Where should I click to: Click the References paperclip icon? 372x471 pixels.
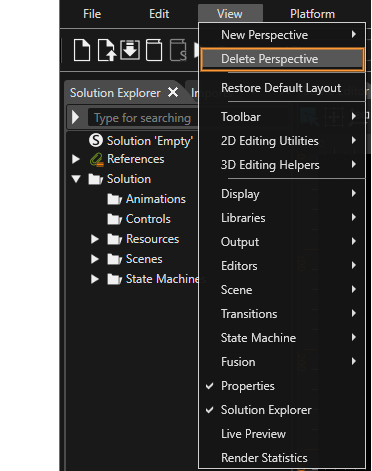point(97,160)
